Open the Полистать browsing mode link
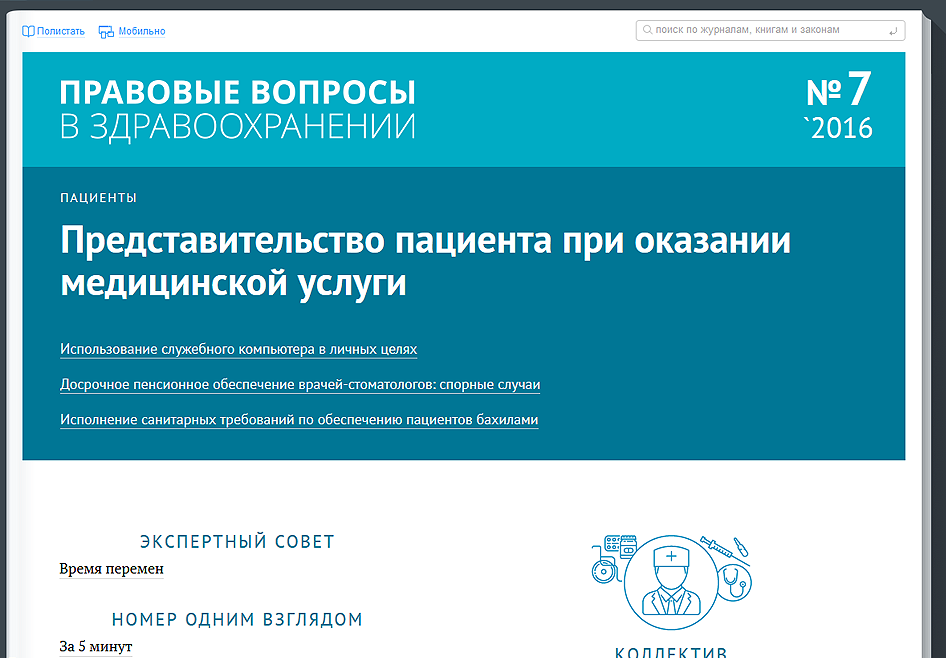Image resolution: width=946 pixels, height=658 pixels. [x=61, y=31]
